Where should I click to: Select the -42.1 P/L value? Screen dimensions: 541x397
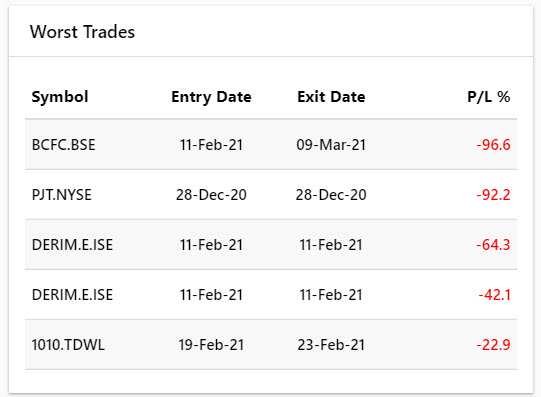tap(494, 295)
